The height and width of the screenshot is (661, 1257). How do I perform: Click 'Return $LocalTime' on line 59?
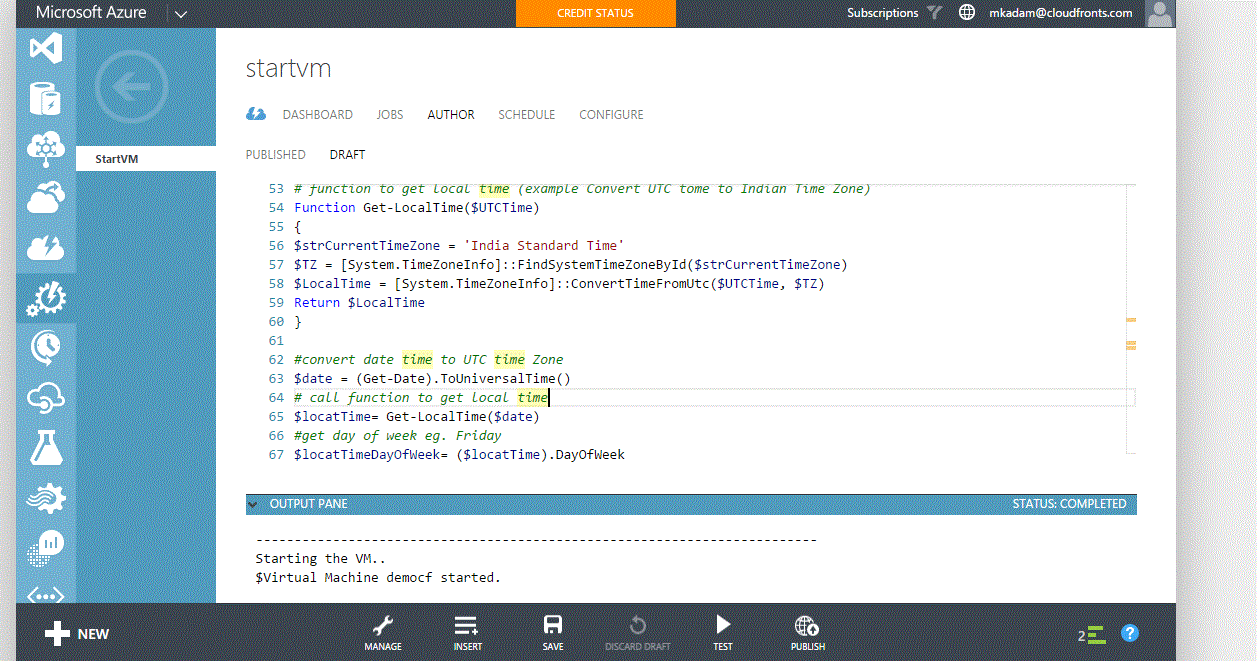(359, 303)
